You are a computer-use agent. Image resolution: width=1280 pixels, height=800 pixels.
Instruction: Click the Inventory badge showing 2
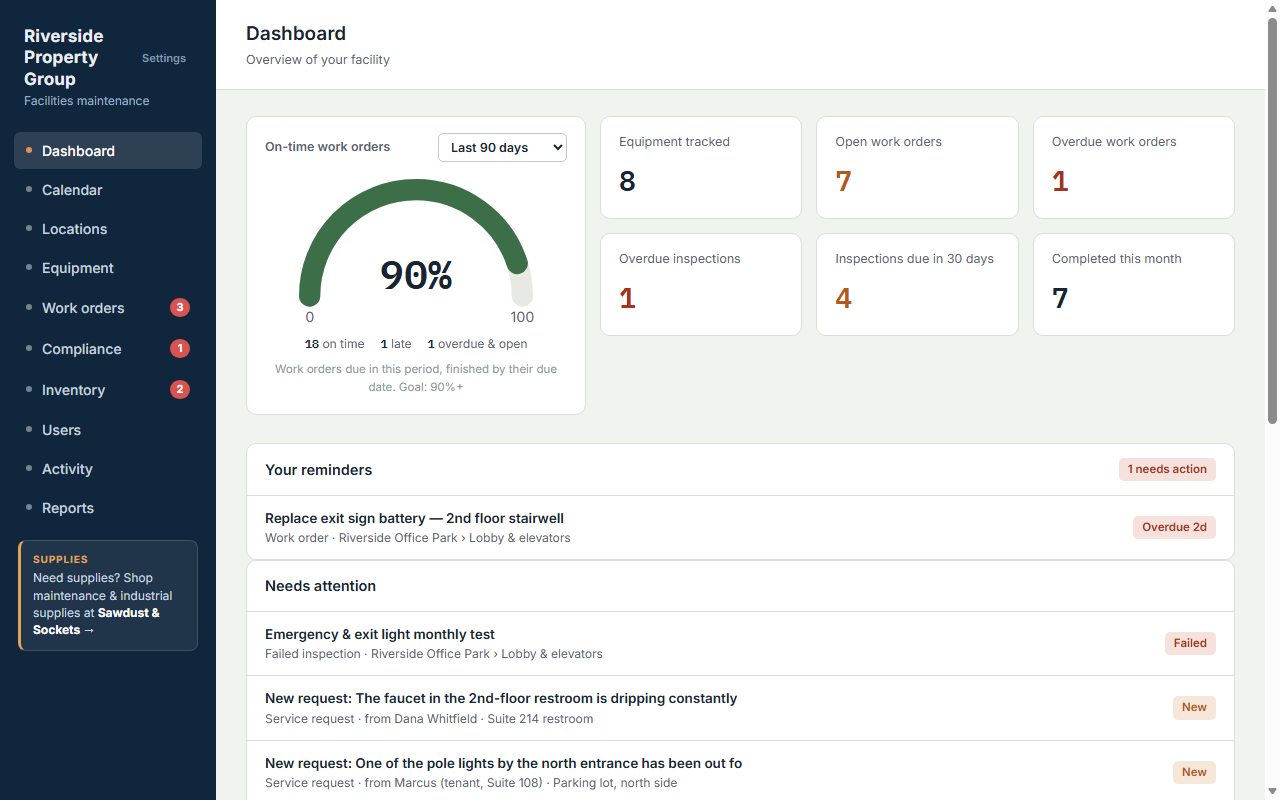pos(180,390)
